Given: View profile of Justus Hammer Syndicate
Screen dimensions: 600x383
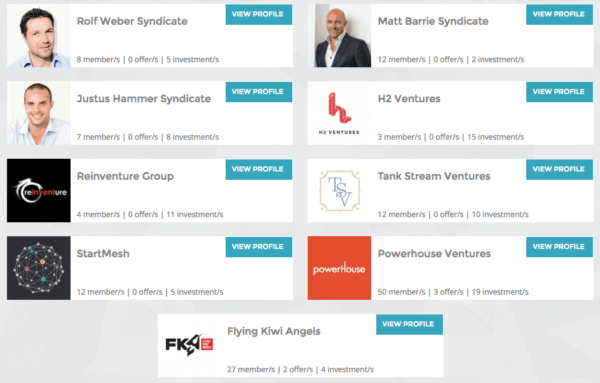Looking at the screenshot, I should tap(259, 92).
